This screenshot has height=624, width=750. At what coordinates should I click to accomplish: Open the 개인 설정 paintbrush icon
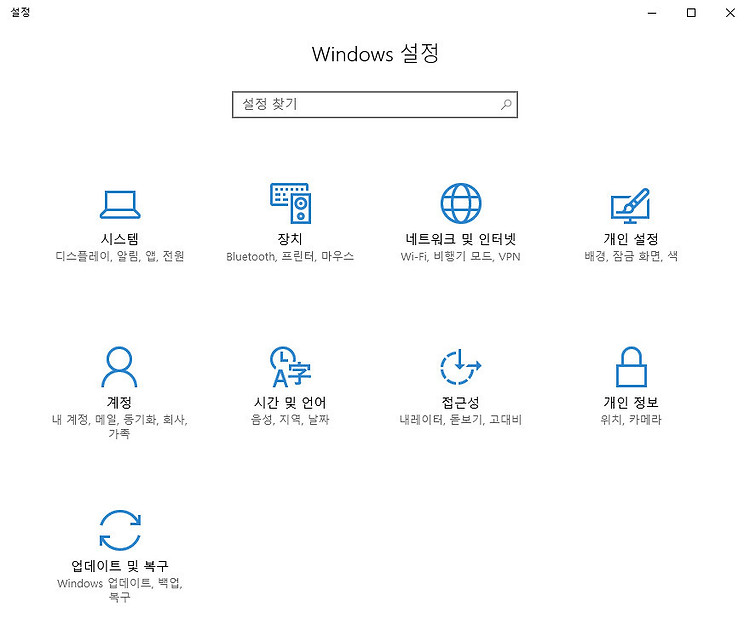630,206
